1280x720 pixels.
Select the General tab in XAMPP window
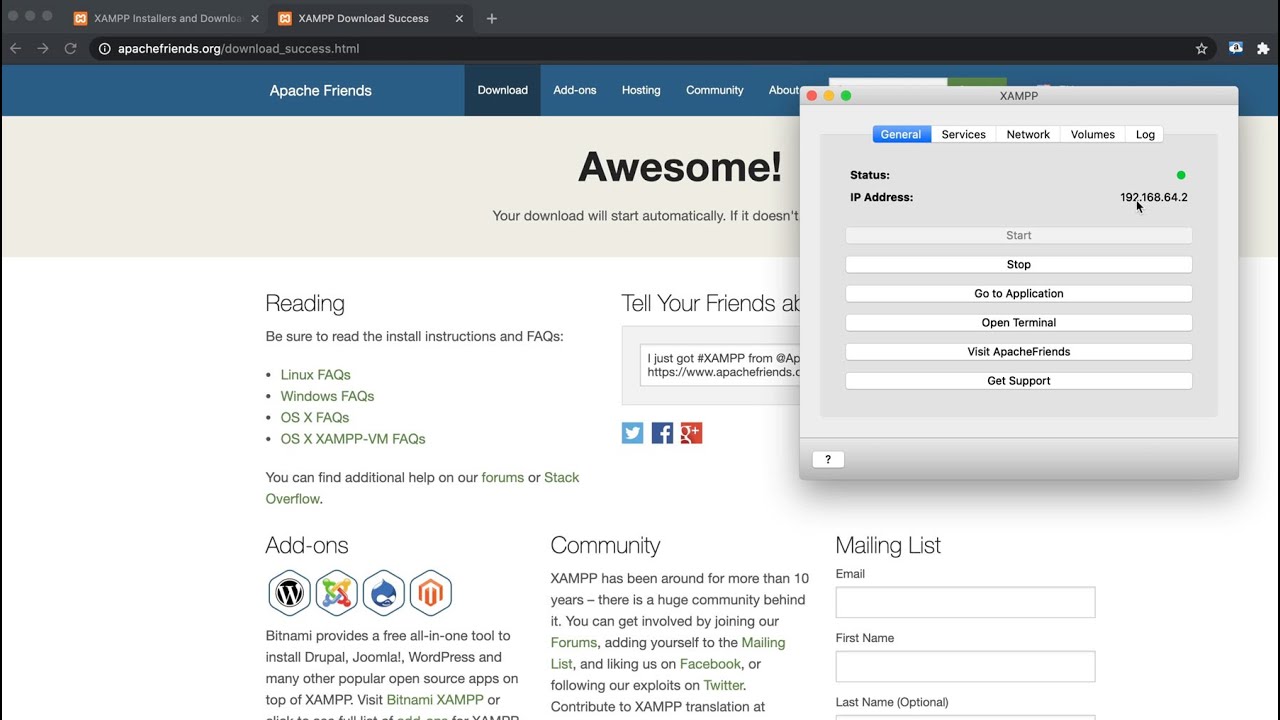pos(901,134)
